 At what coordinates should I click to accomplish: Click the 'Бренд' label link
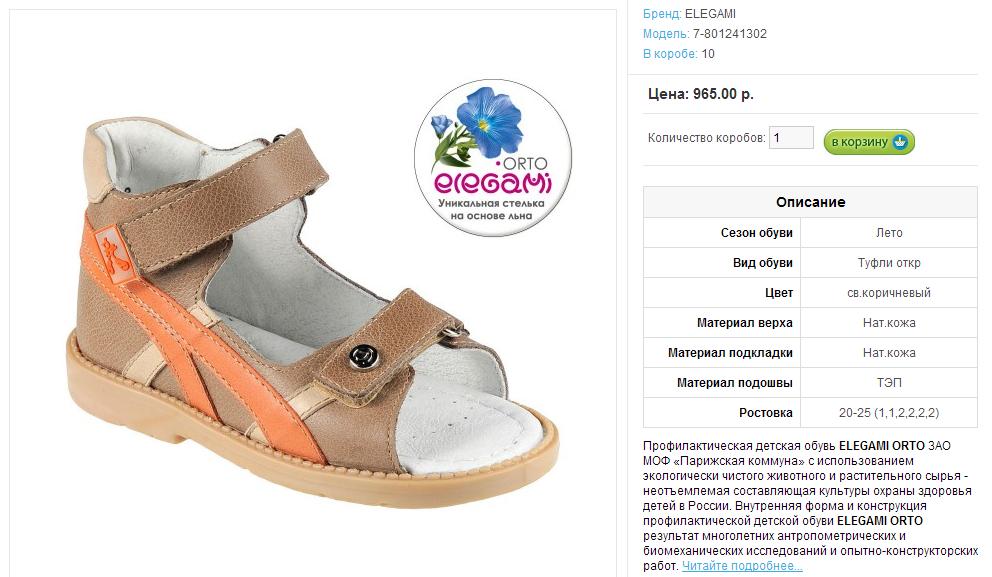coord(662,13)
